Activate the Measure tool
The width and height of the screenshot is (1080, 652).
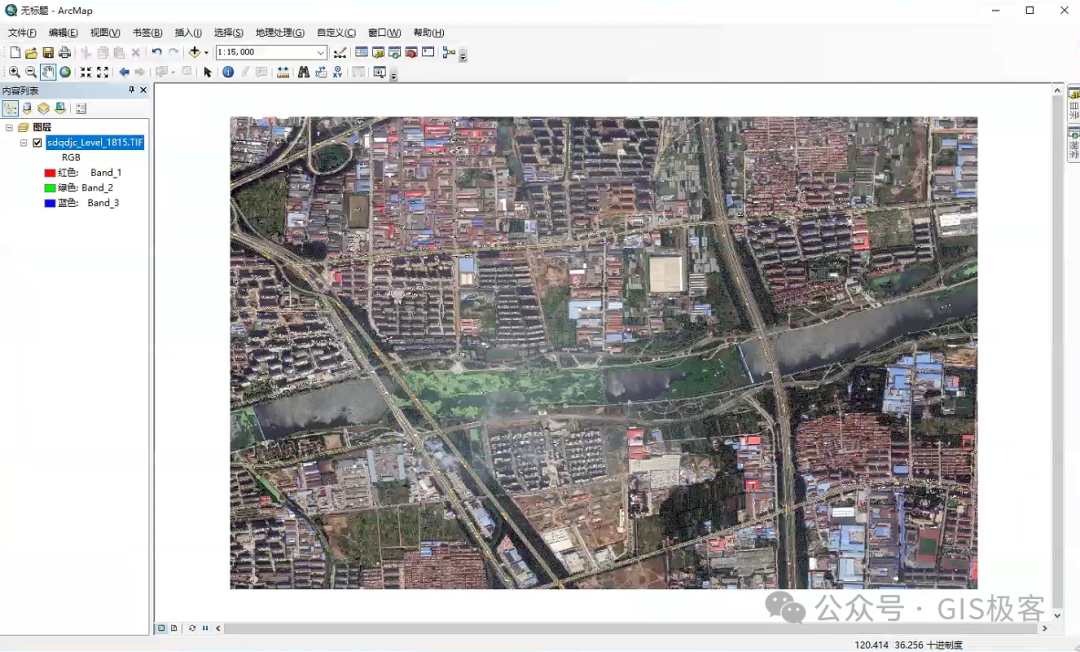tap(282, 72)
